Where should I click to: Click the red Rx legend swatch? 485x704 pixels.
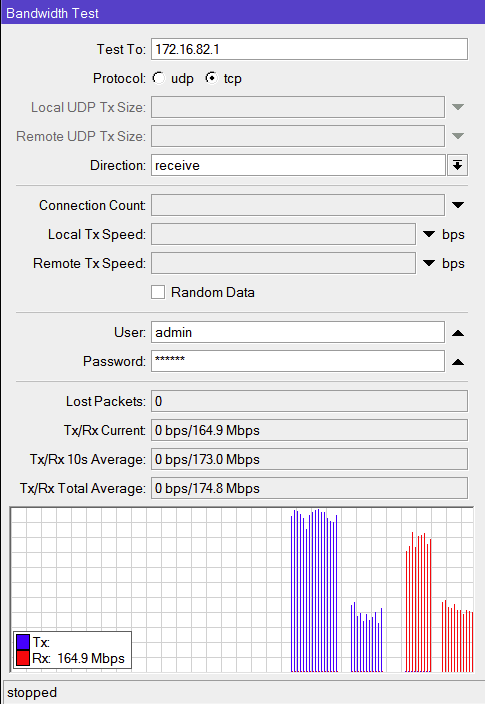[23, 658]
